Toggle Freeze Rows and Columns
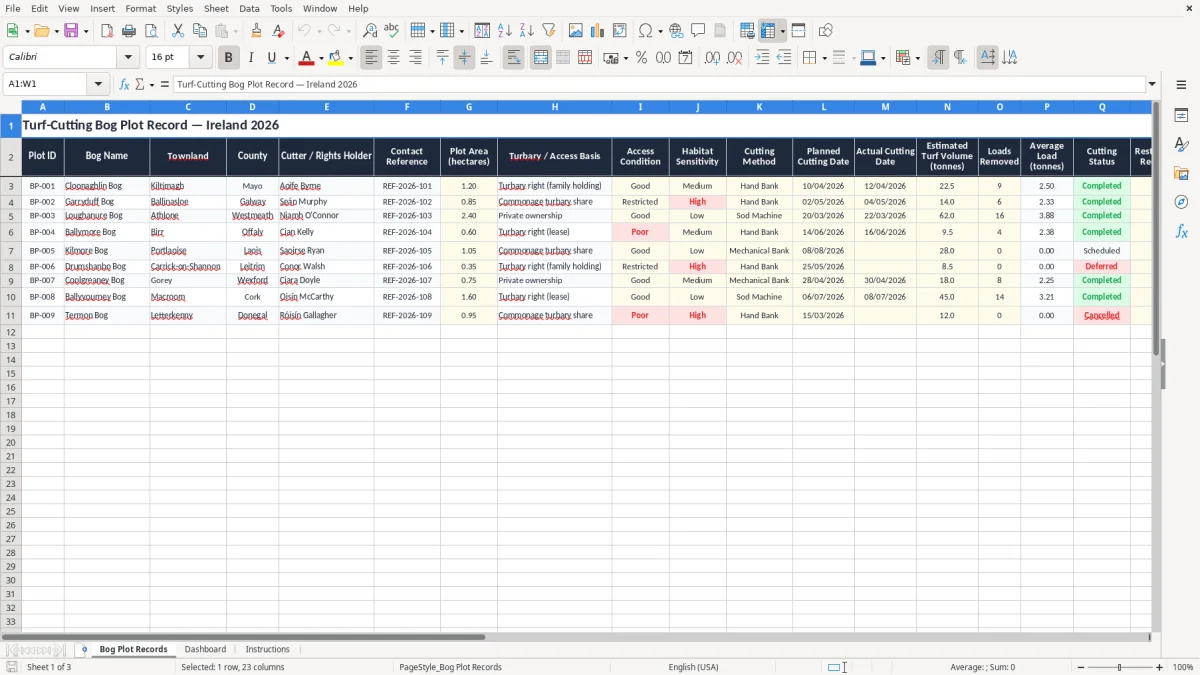1200x675 pixels. tap(768, 31)
